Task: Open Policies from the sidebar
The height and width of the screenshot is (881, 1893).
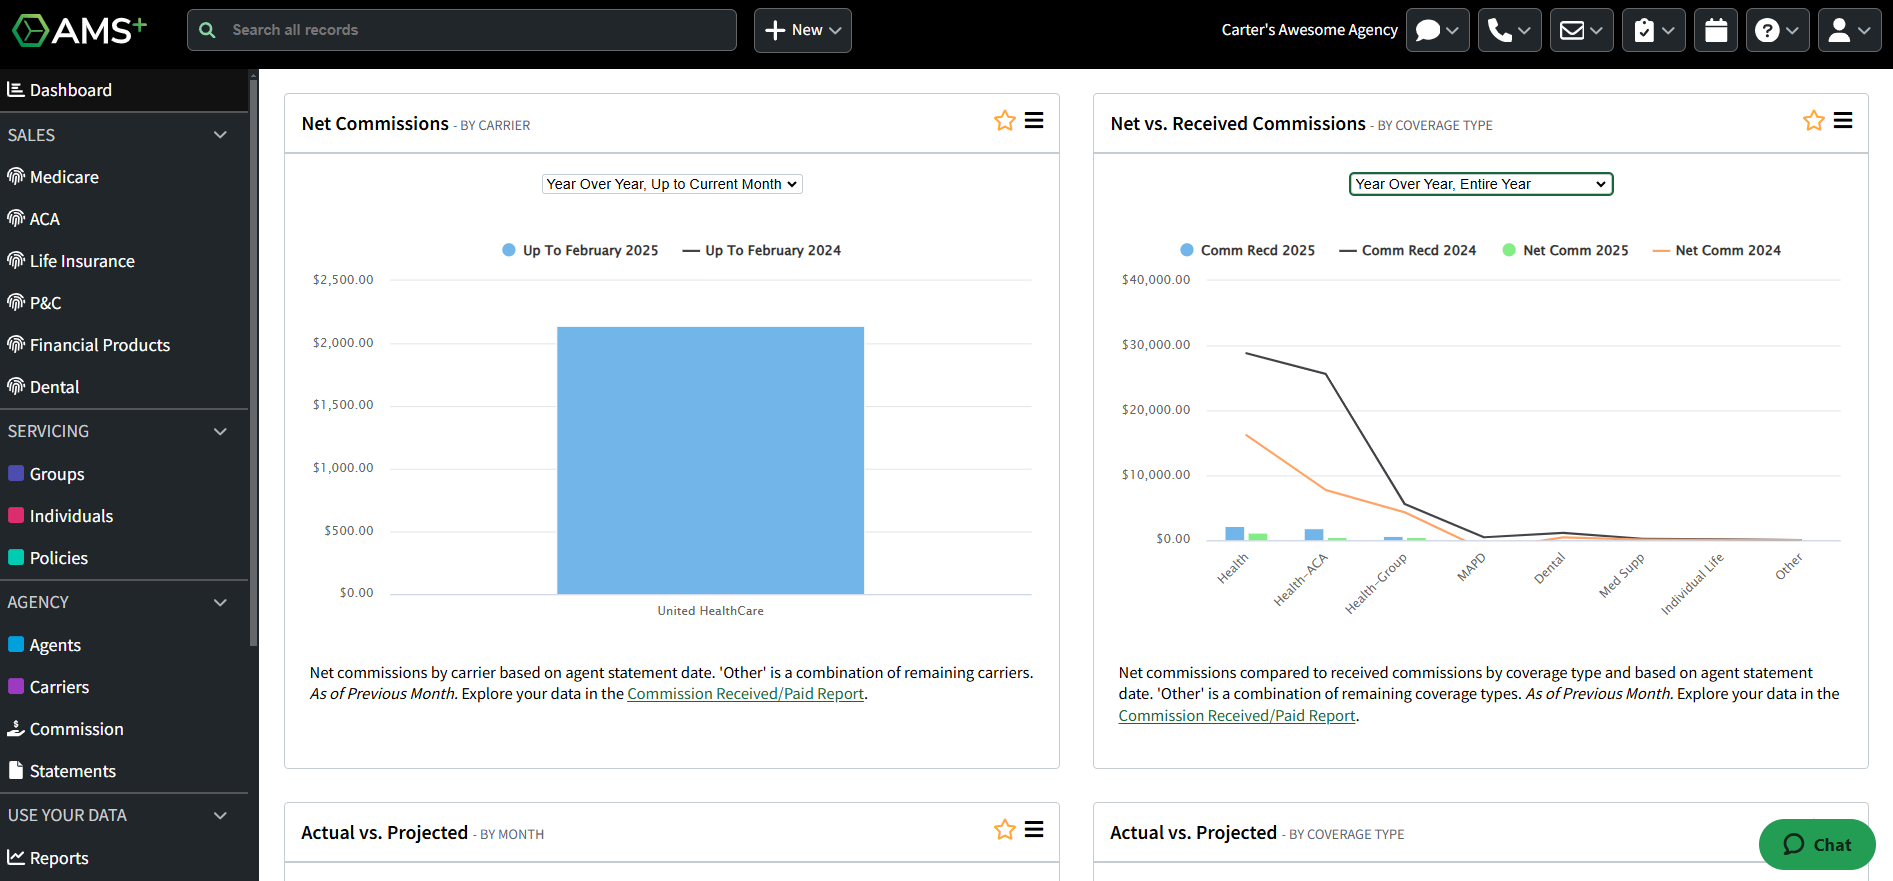Action: 58,558
